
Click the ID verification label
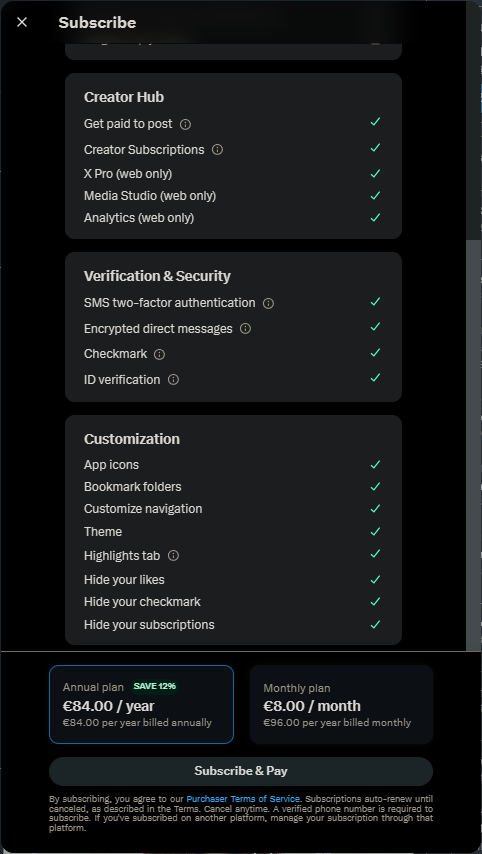122,380
